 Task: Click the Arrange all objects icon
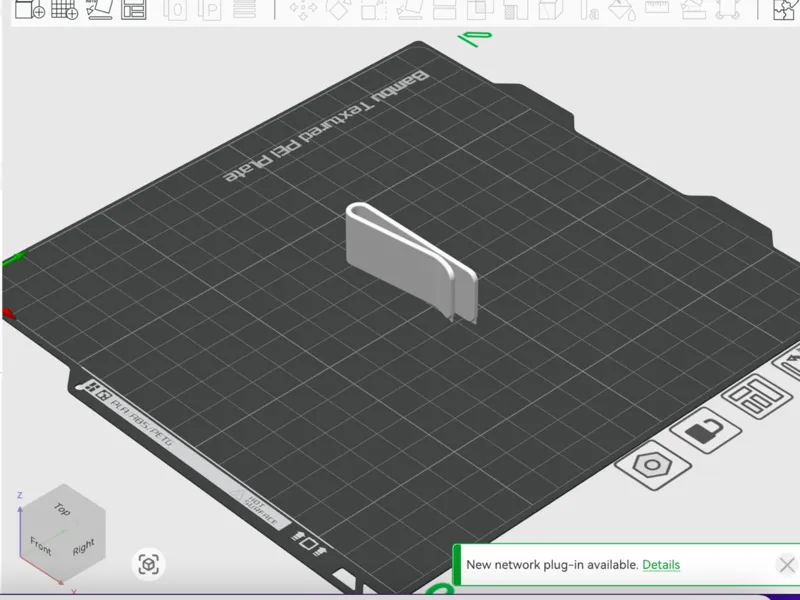click(x=134, y=9)
